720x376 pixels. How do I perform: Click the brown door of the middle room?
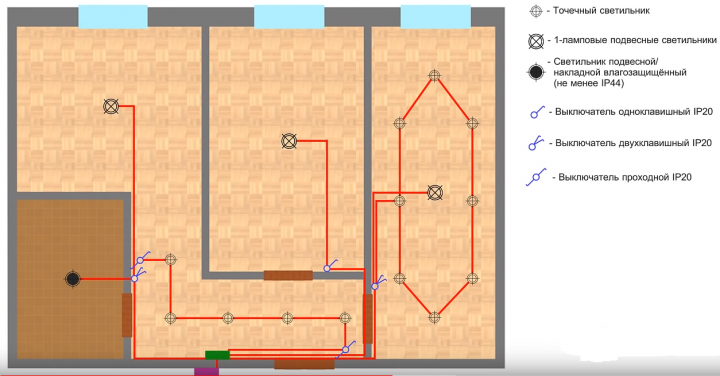[288, 275]
